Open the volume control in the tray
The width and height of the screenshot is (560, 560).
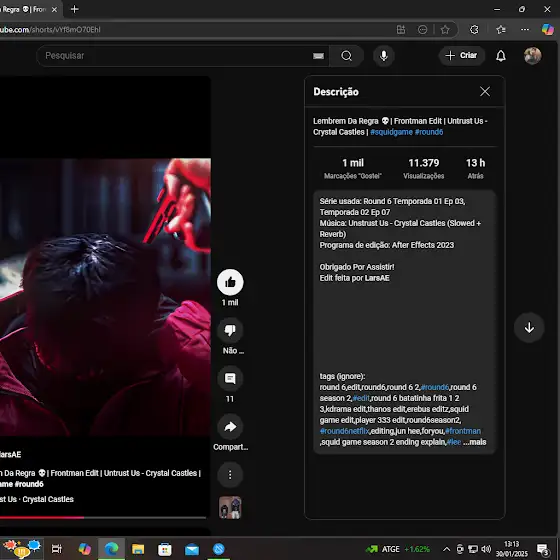[x=485, y=549]
